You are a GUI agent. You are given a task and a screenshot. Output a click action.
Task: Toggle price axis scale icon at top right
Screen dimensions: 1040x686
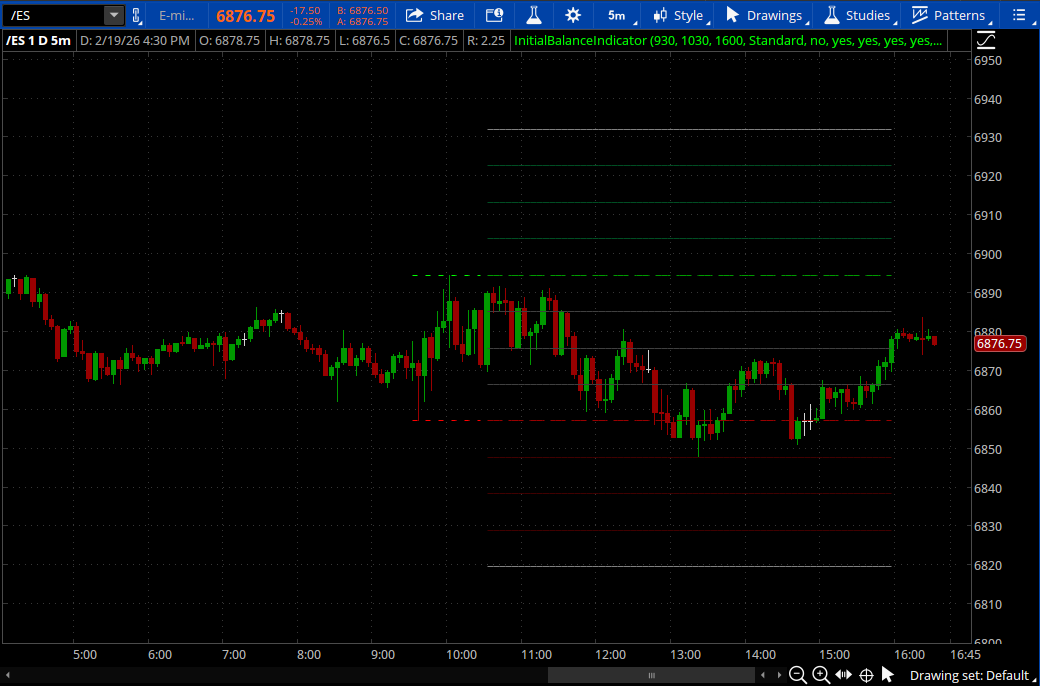tap(986, 40)
